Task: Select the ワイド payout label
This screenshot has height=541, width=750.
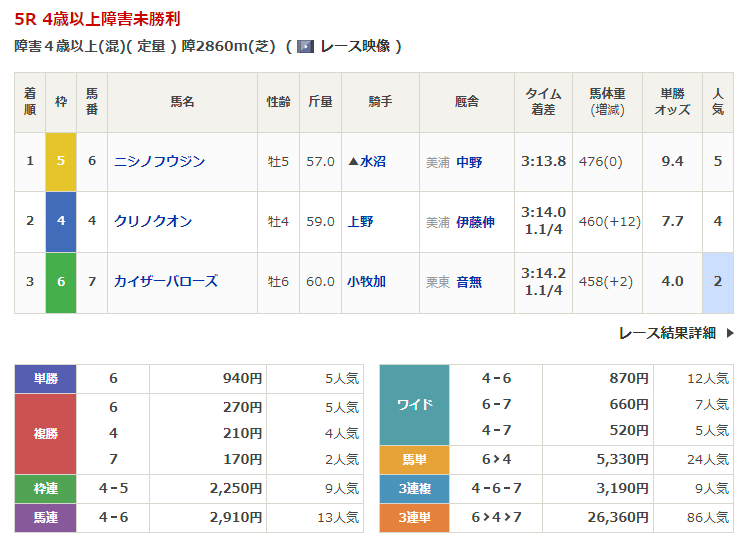Action: 414,404
